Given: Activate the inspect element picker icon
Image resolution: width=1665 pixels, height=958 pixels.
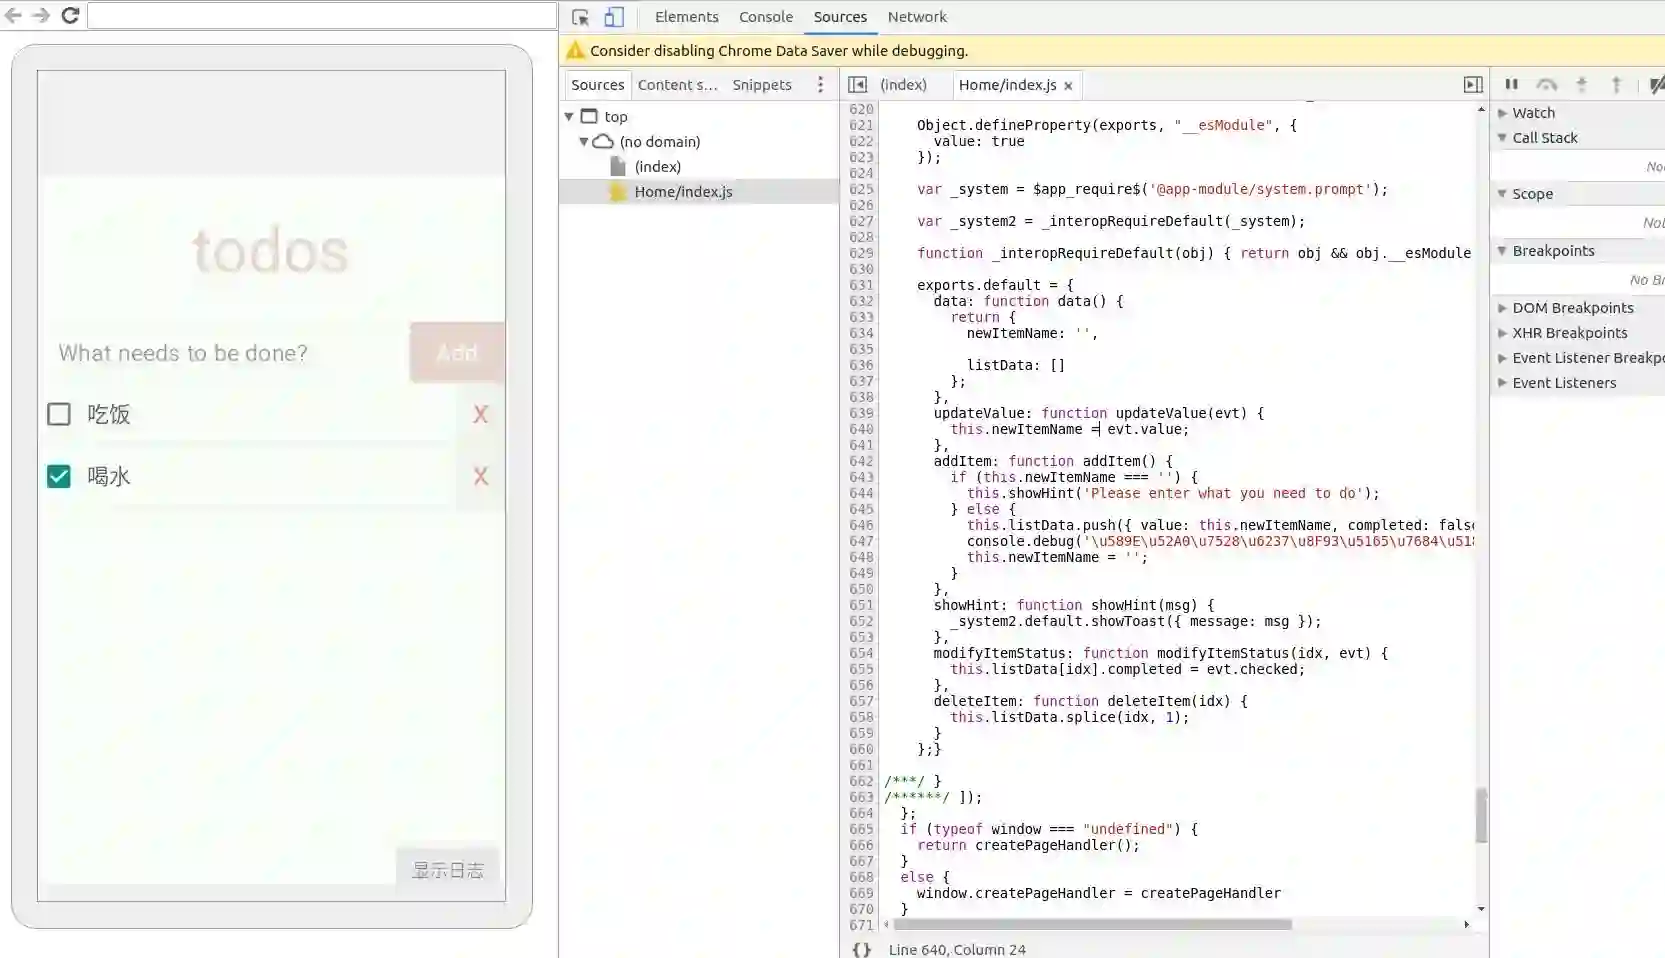Looking at the screenshot, I should [x=580, y=17].
